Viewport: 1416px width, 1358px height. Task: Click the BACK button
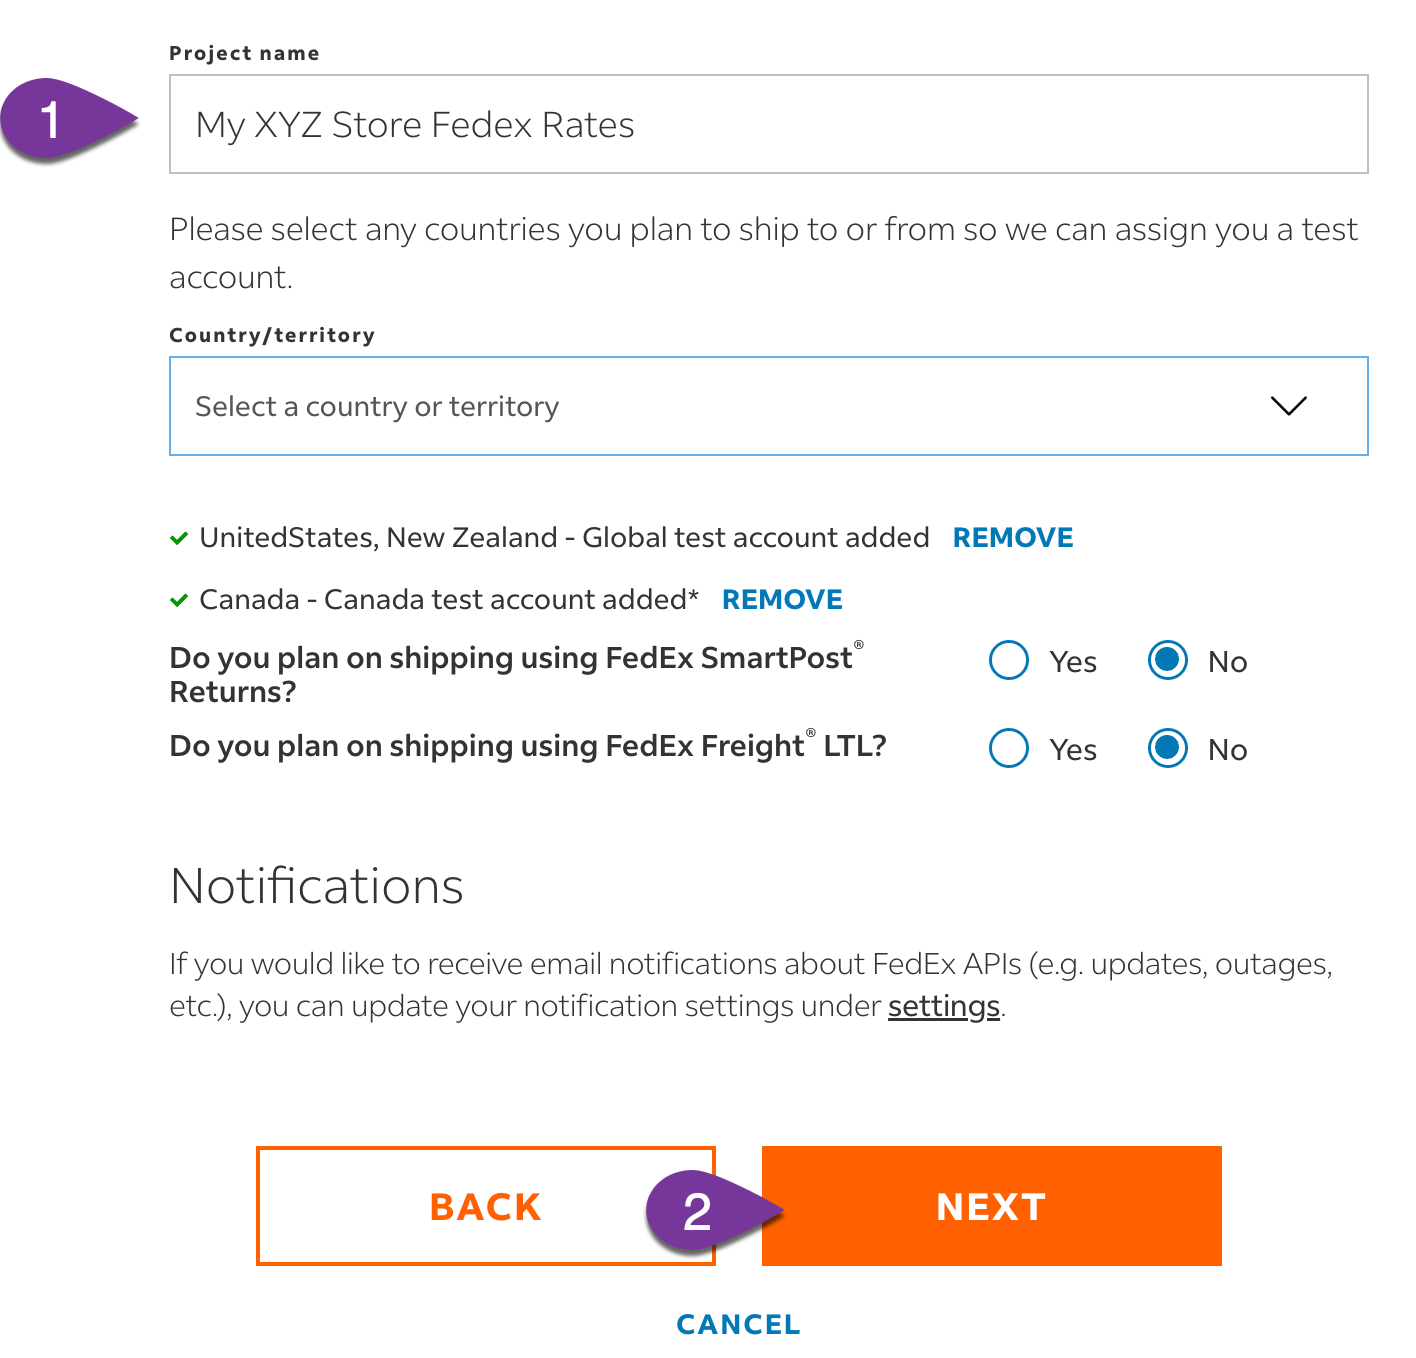486,1206
